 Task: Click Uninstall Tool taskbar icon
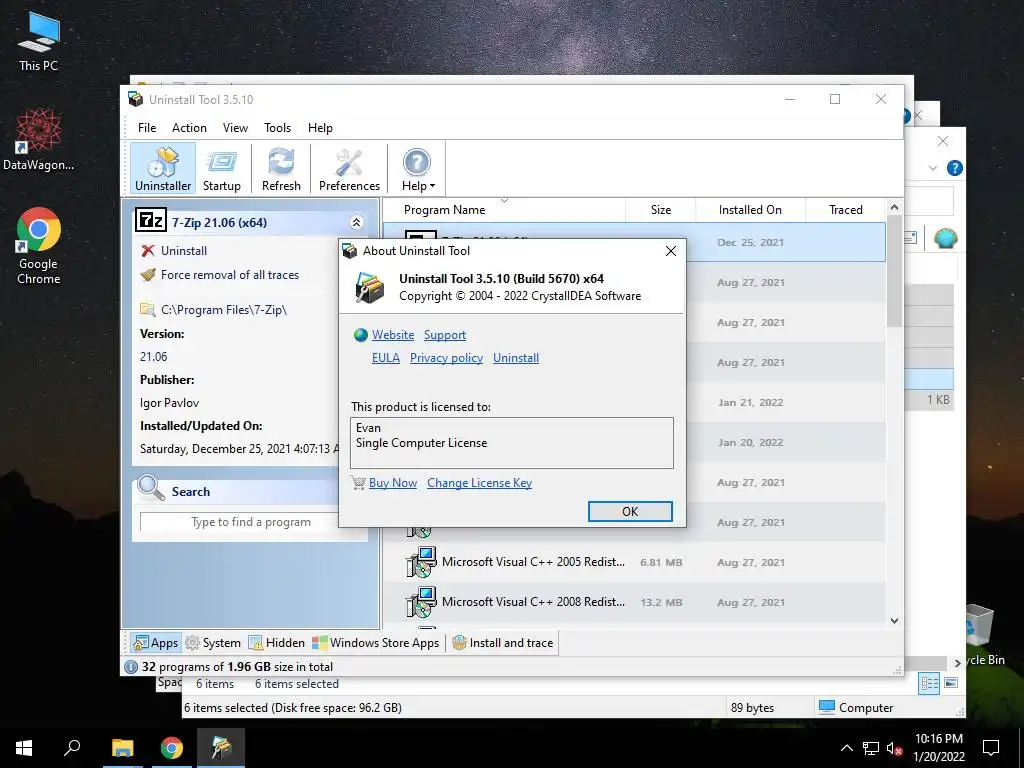[x=221, y=748]
